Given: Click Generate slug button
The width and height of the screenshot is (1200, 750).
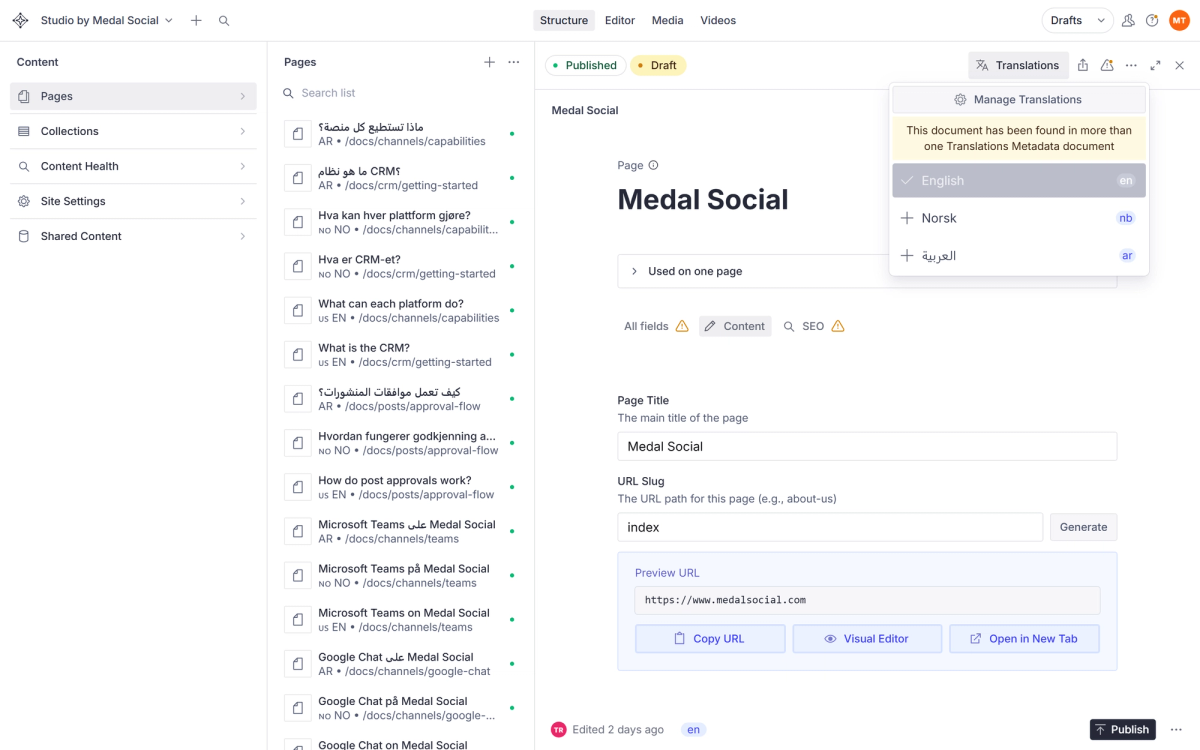Looking at the screenshot, I should coord(1083,527).
